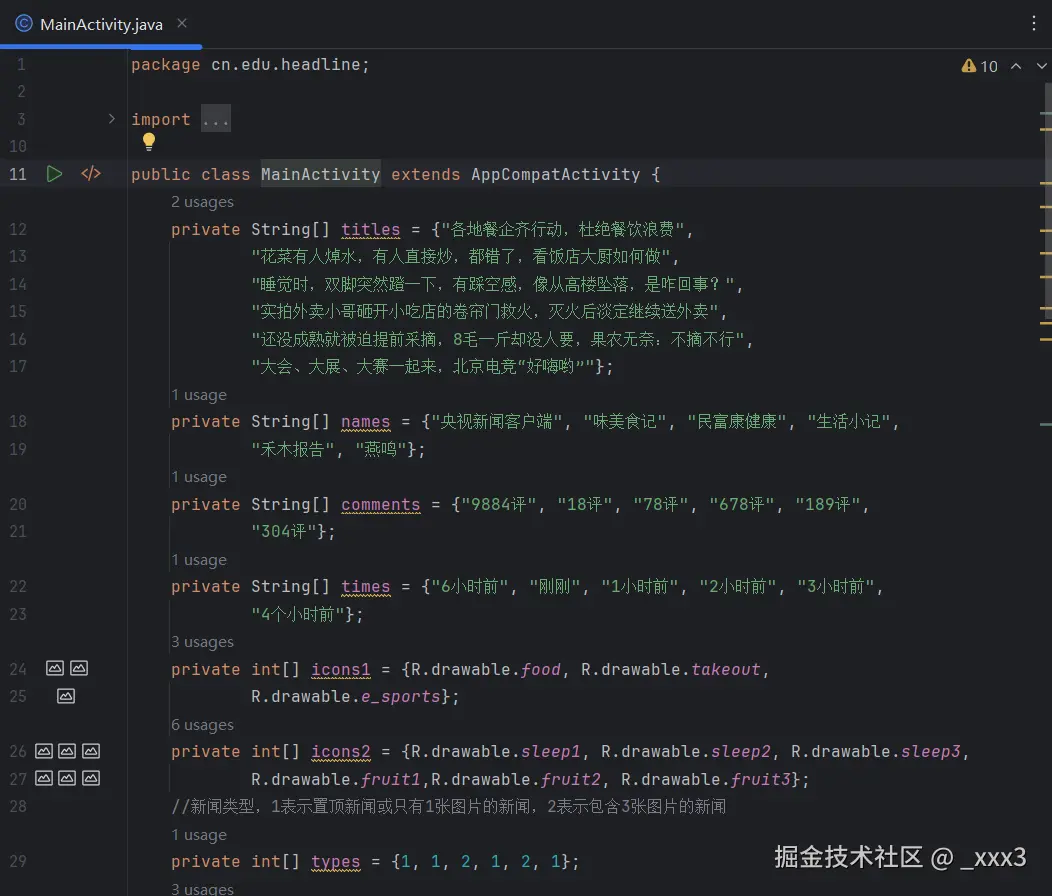The image size is (1052, 896).
Task: Show the 3 usages hint above icons1
Action: (x=202, y=642)
